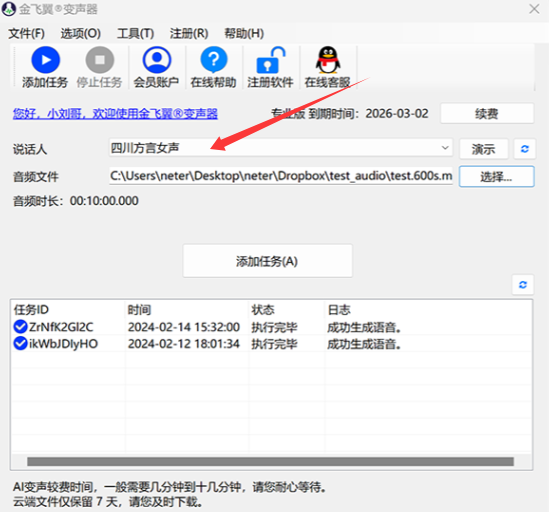The width and height of the screenshot is (549, 512).
Task: Refresh the speaker list next to 演示
Action: pyautogui.click(x=524, y=149)
